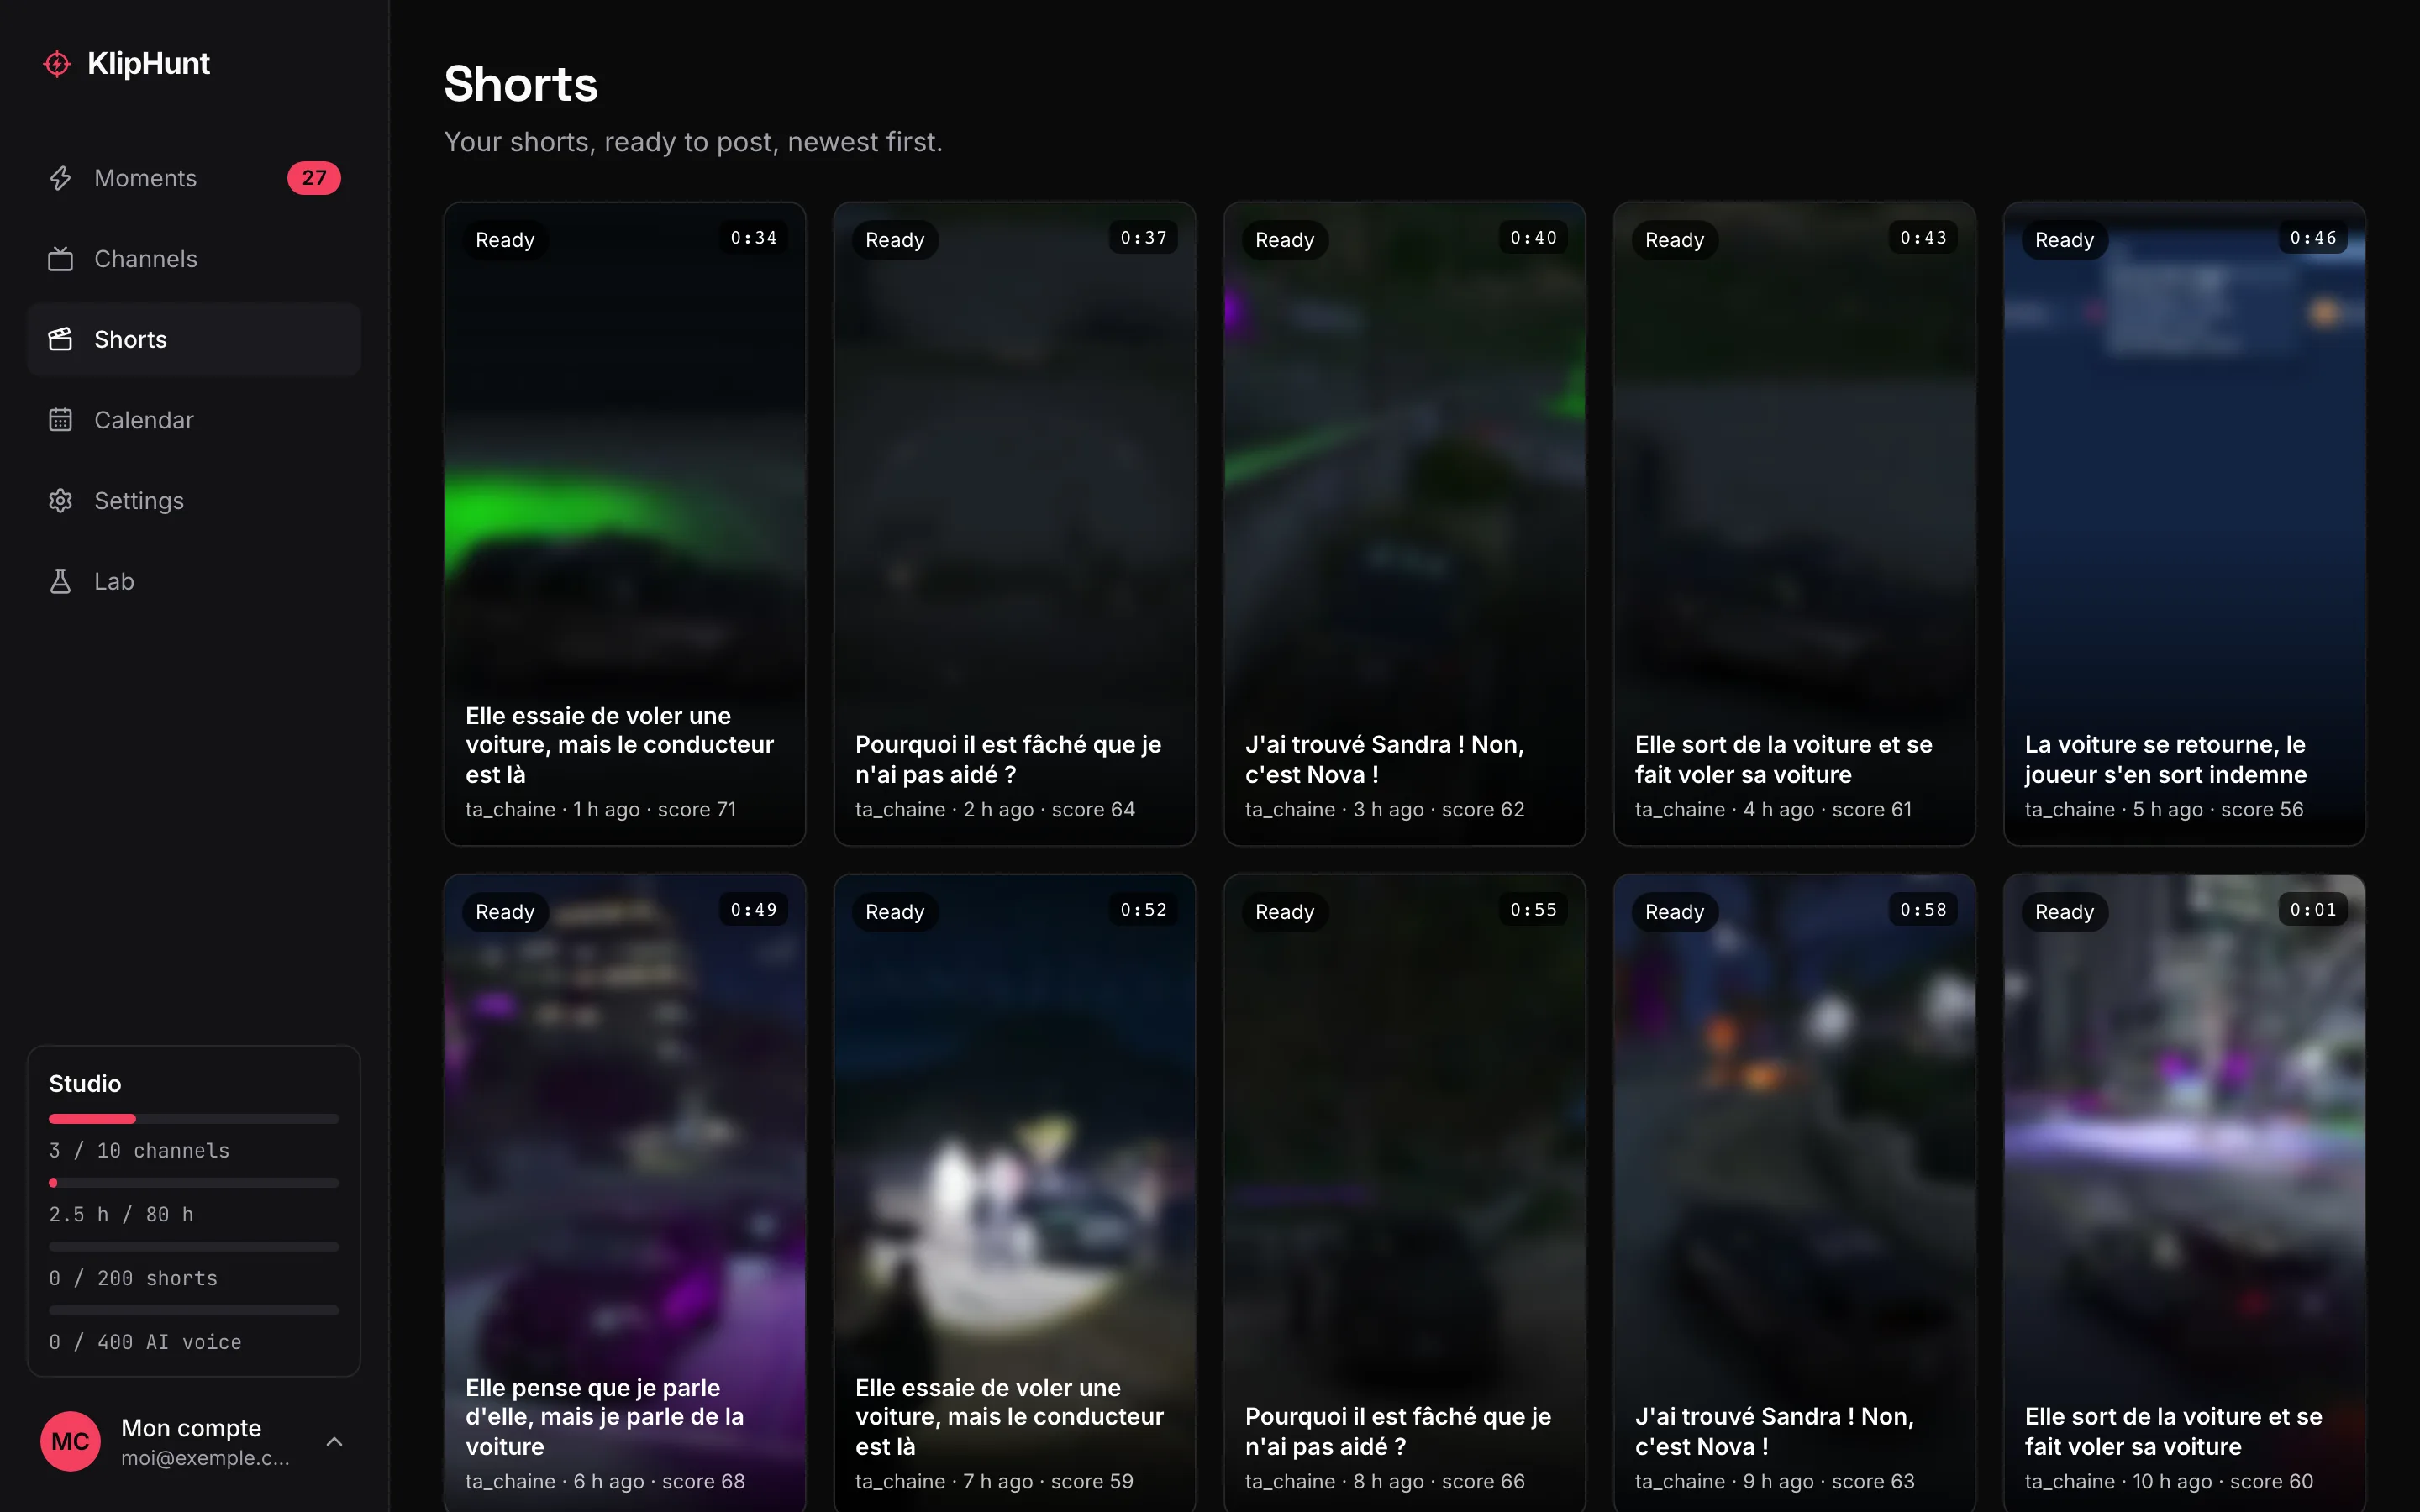Open the Lab page
The width and height of the screenshot is (2420, 1512).
pyautogui.click(x=194, y=581)
